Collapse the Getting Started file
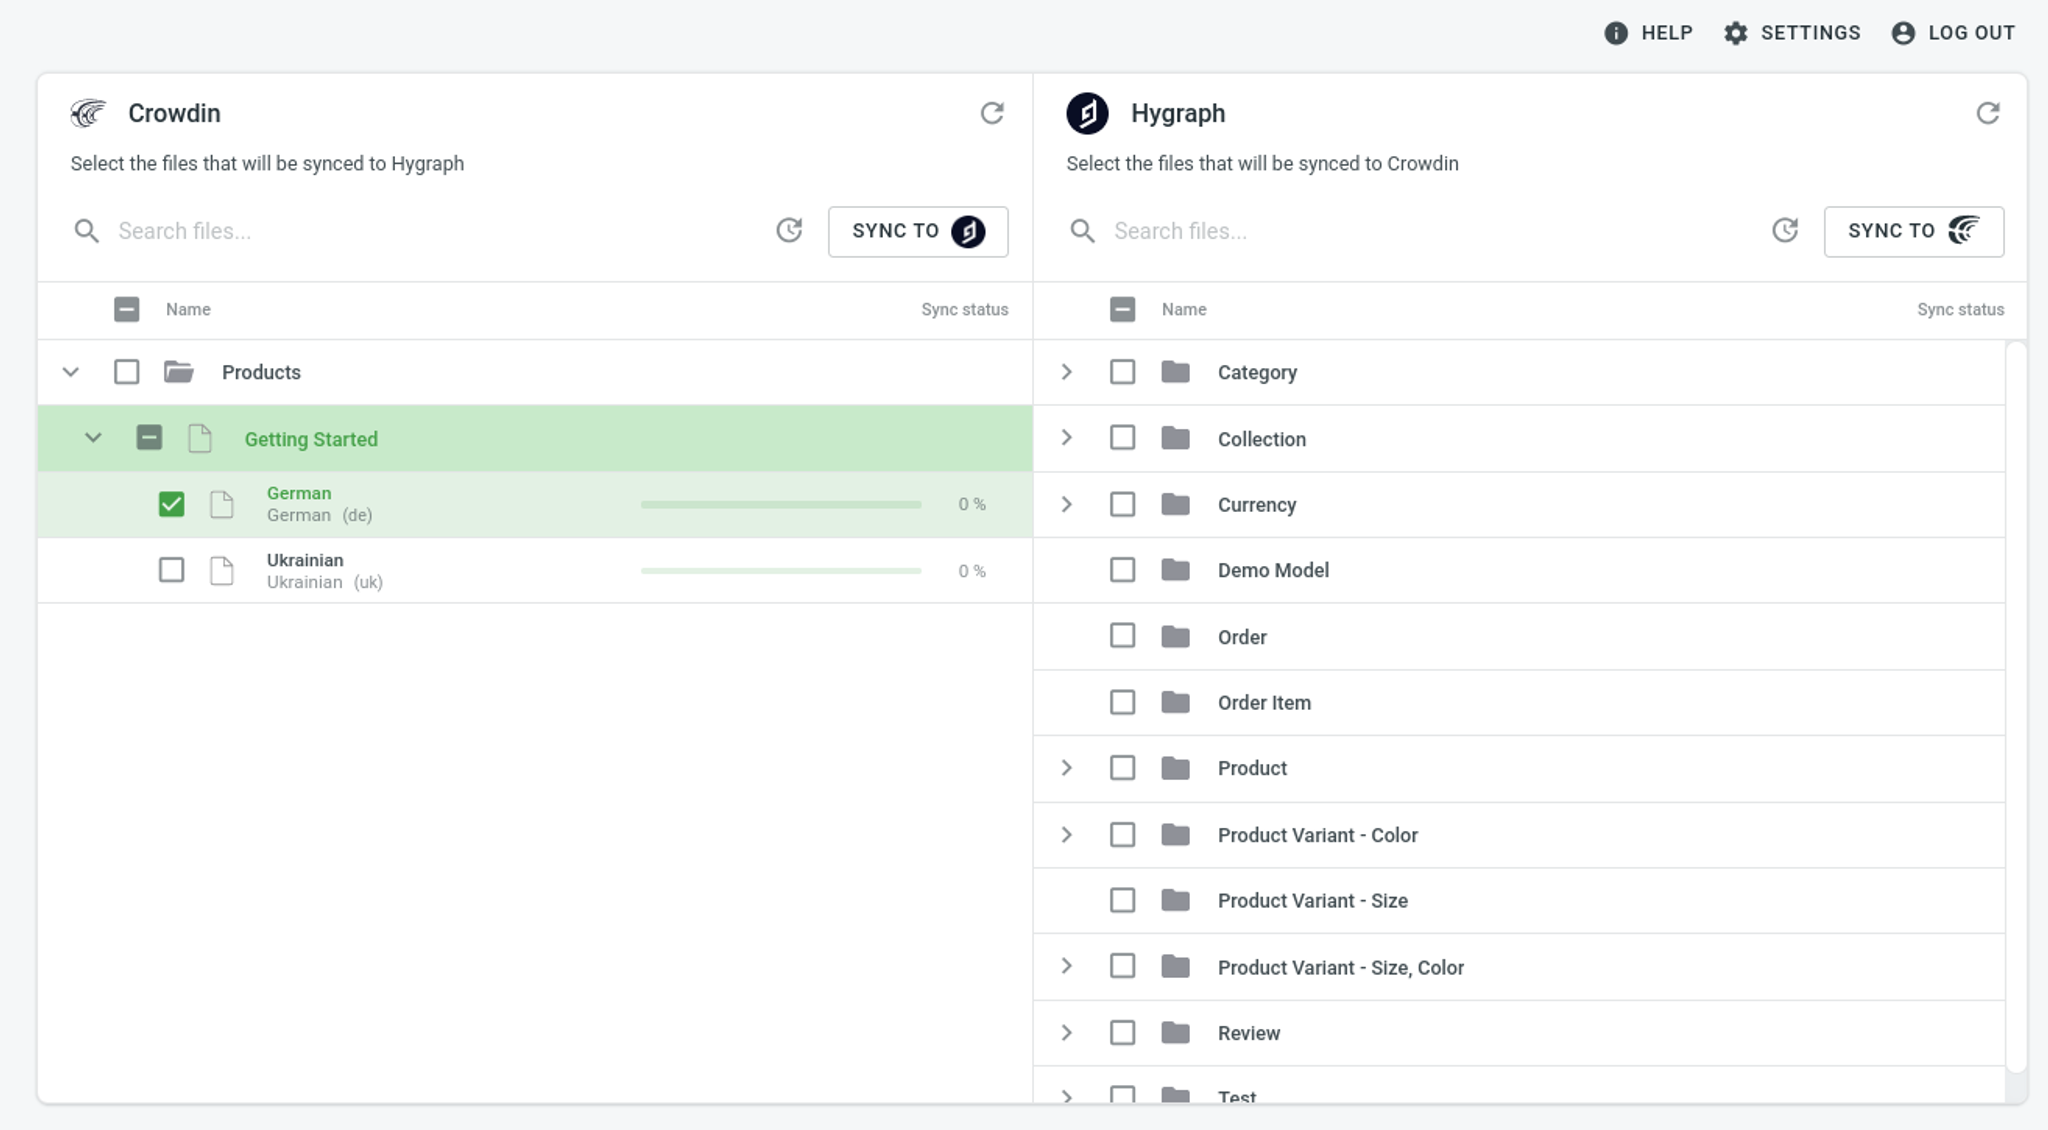 (93, 438)
